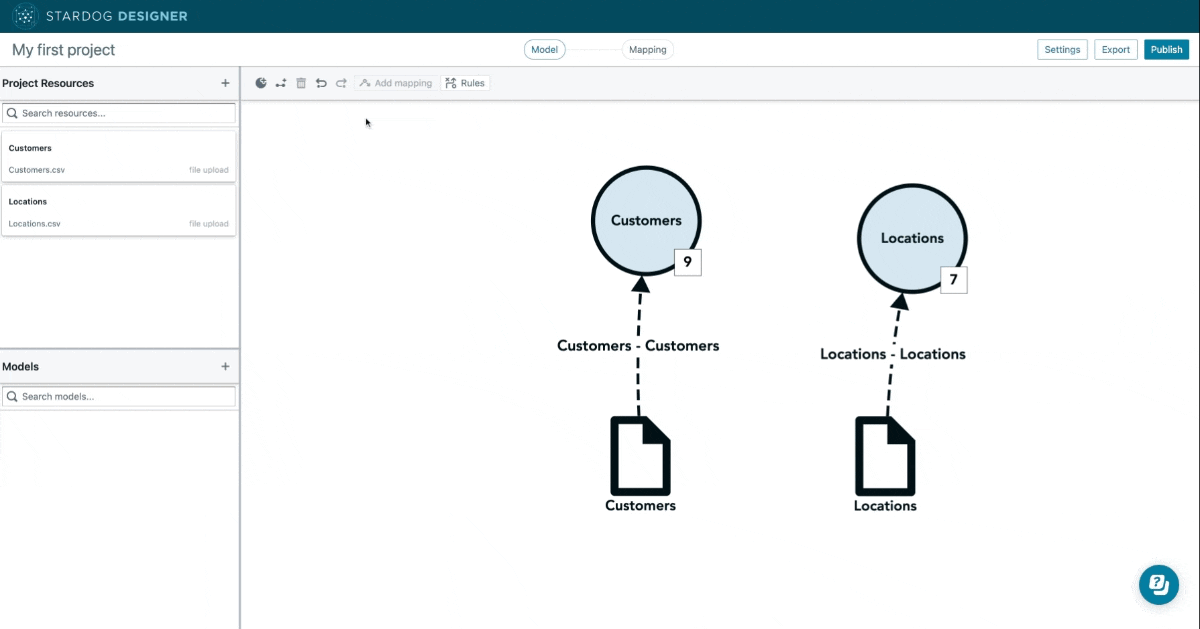Publish the project
This screenshot has width=1200, height=629.
[x=1166, y=49]
